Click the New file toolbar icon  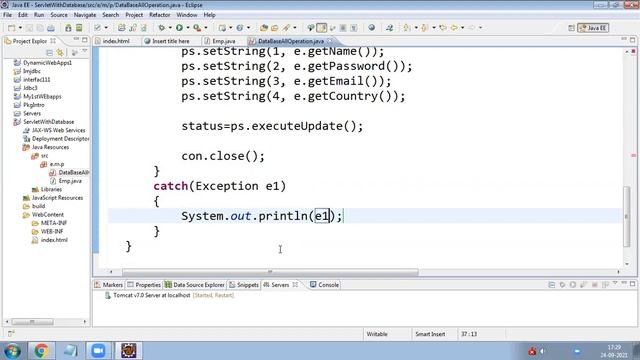[x=11, y=28]
